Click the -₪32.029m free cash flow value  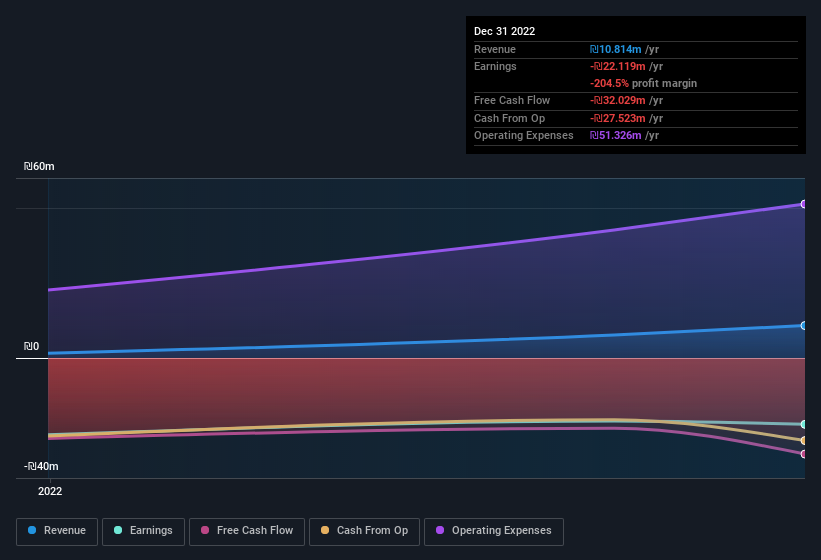617,100
